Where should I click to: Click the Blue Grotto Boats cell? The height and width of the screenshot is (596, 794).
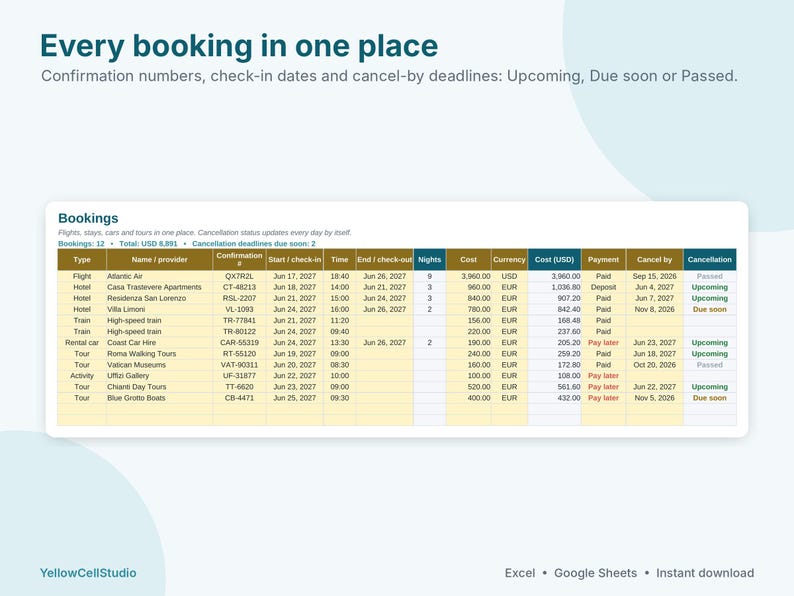pos(160,398)
